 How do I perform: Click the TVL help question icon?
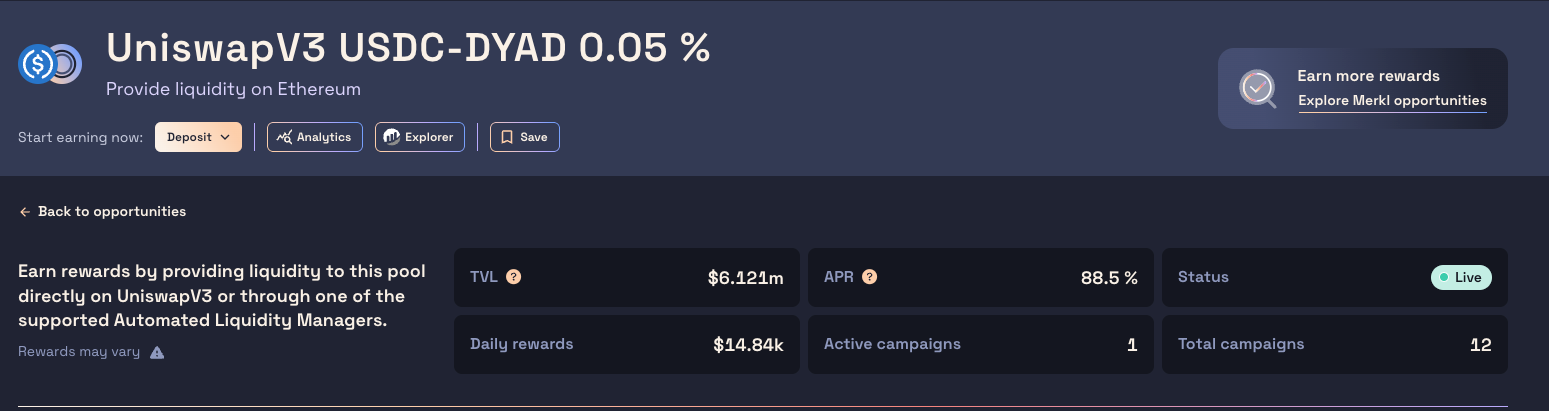(x=514, y=277)
